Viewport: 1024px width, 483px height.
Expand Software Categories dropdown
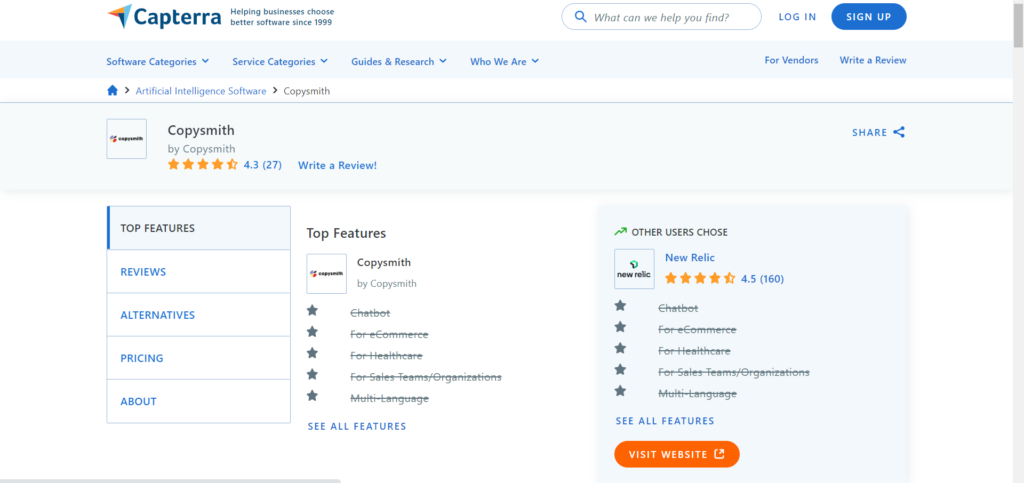(158, 61)
